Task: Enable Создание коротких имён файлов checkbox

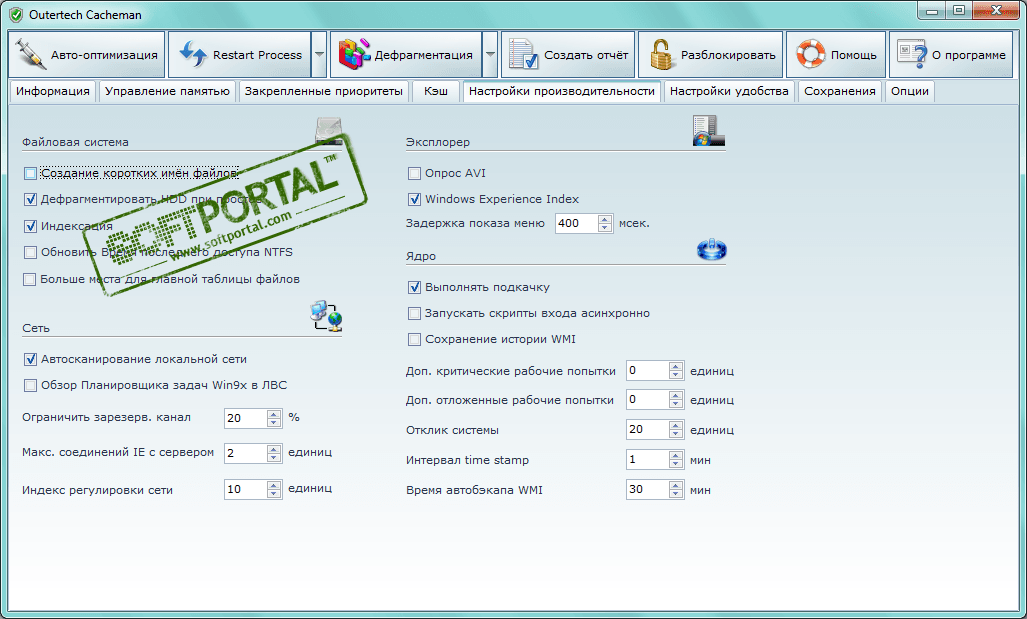Action: [30, 174]
